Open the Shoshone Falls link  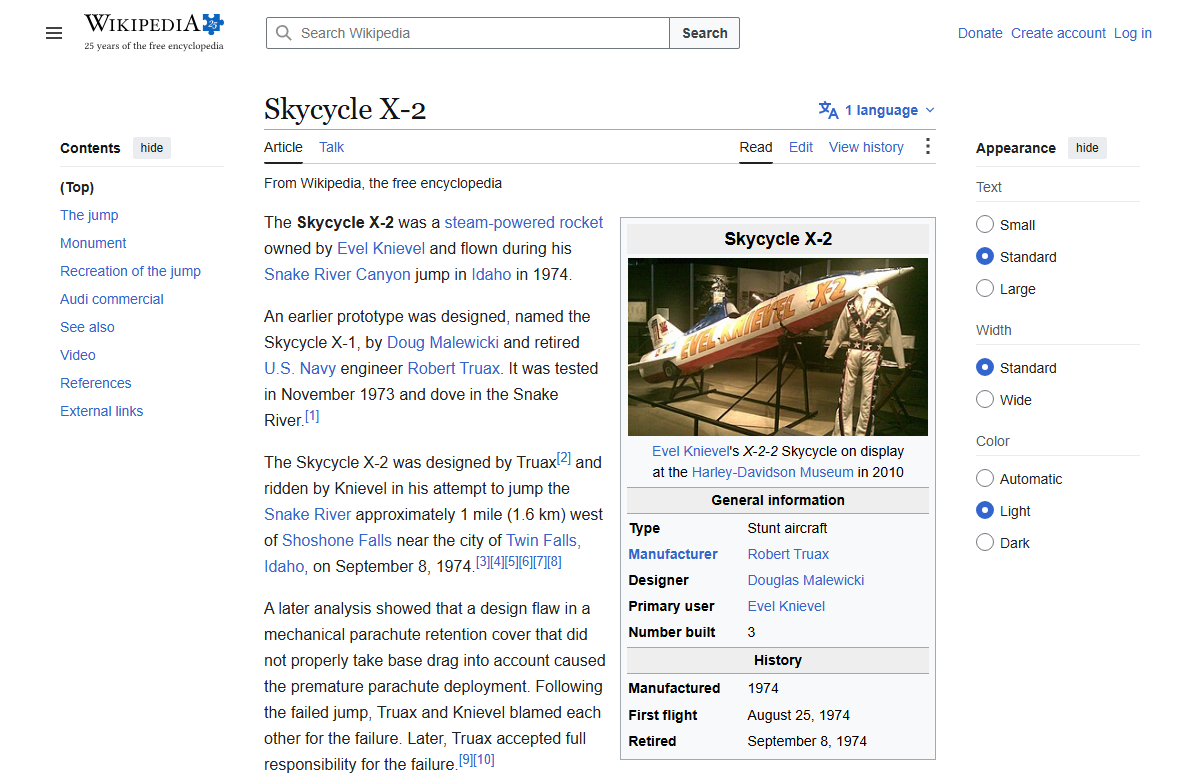[x=337, y=540]
